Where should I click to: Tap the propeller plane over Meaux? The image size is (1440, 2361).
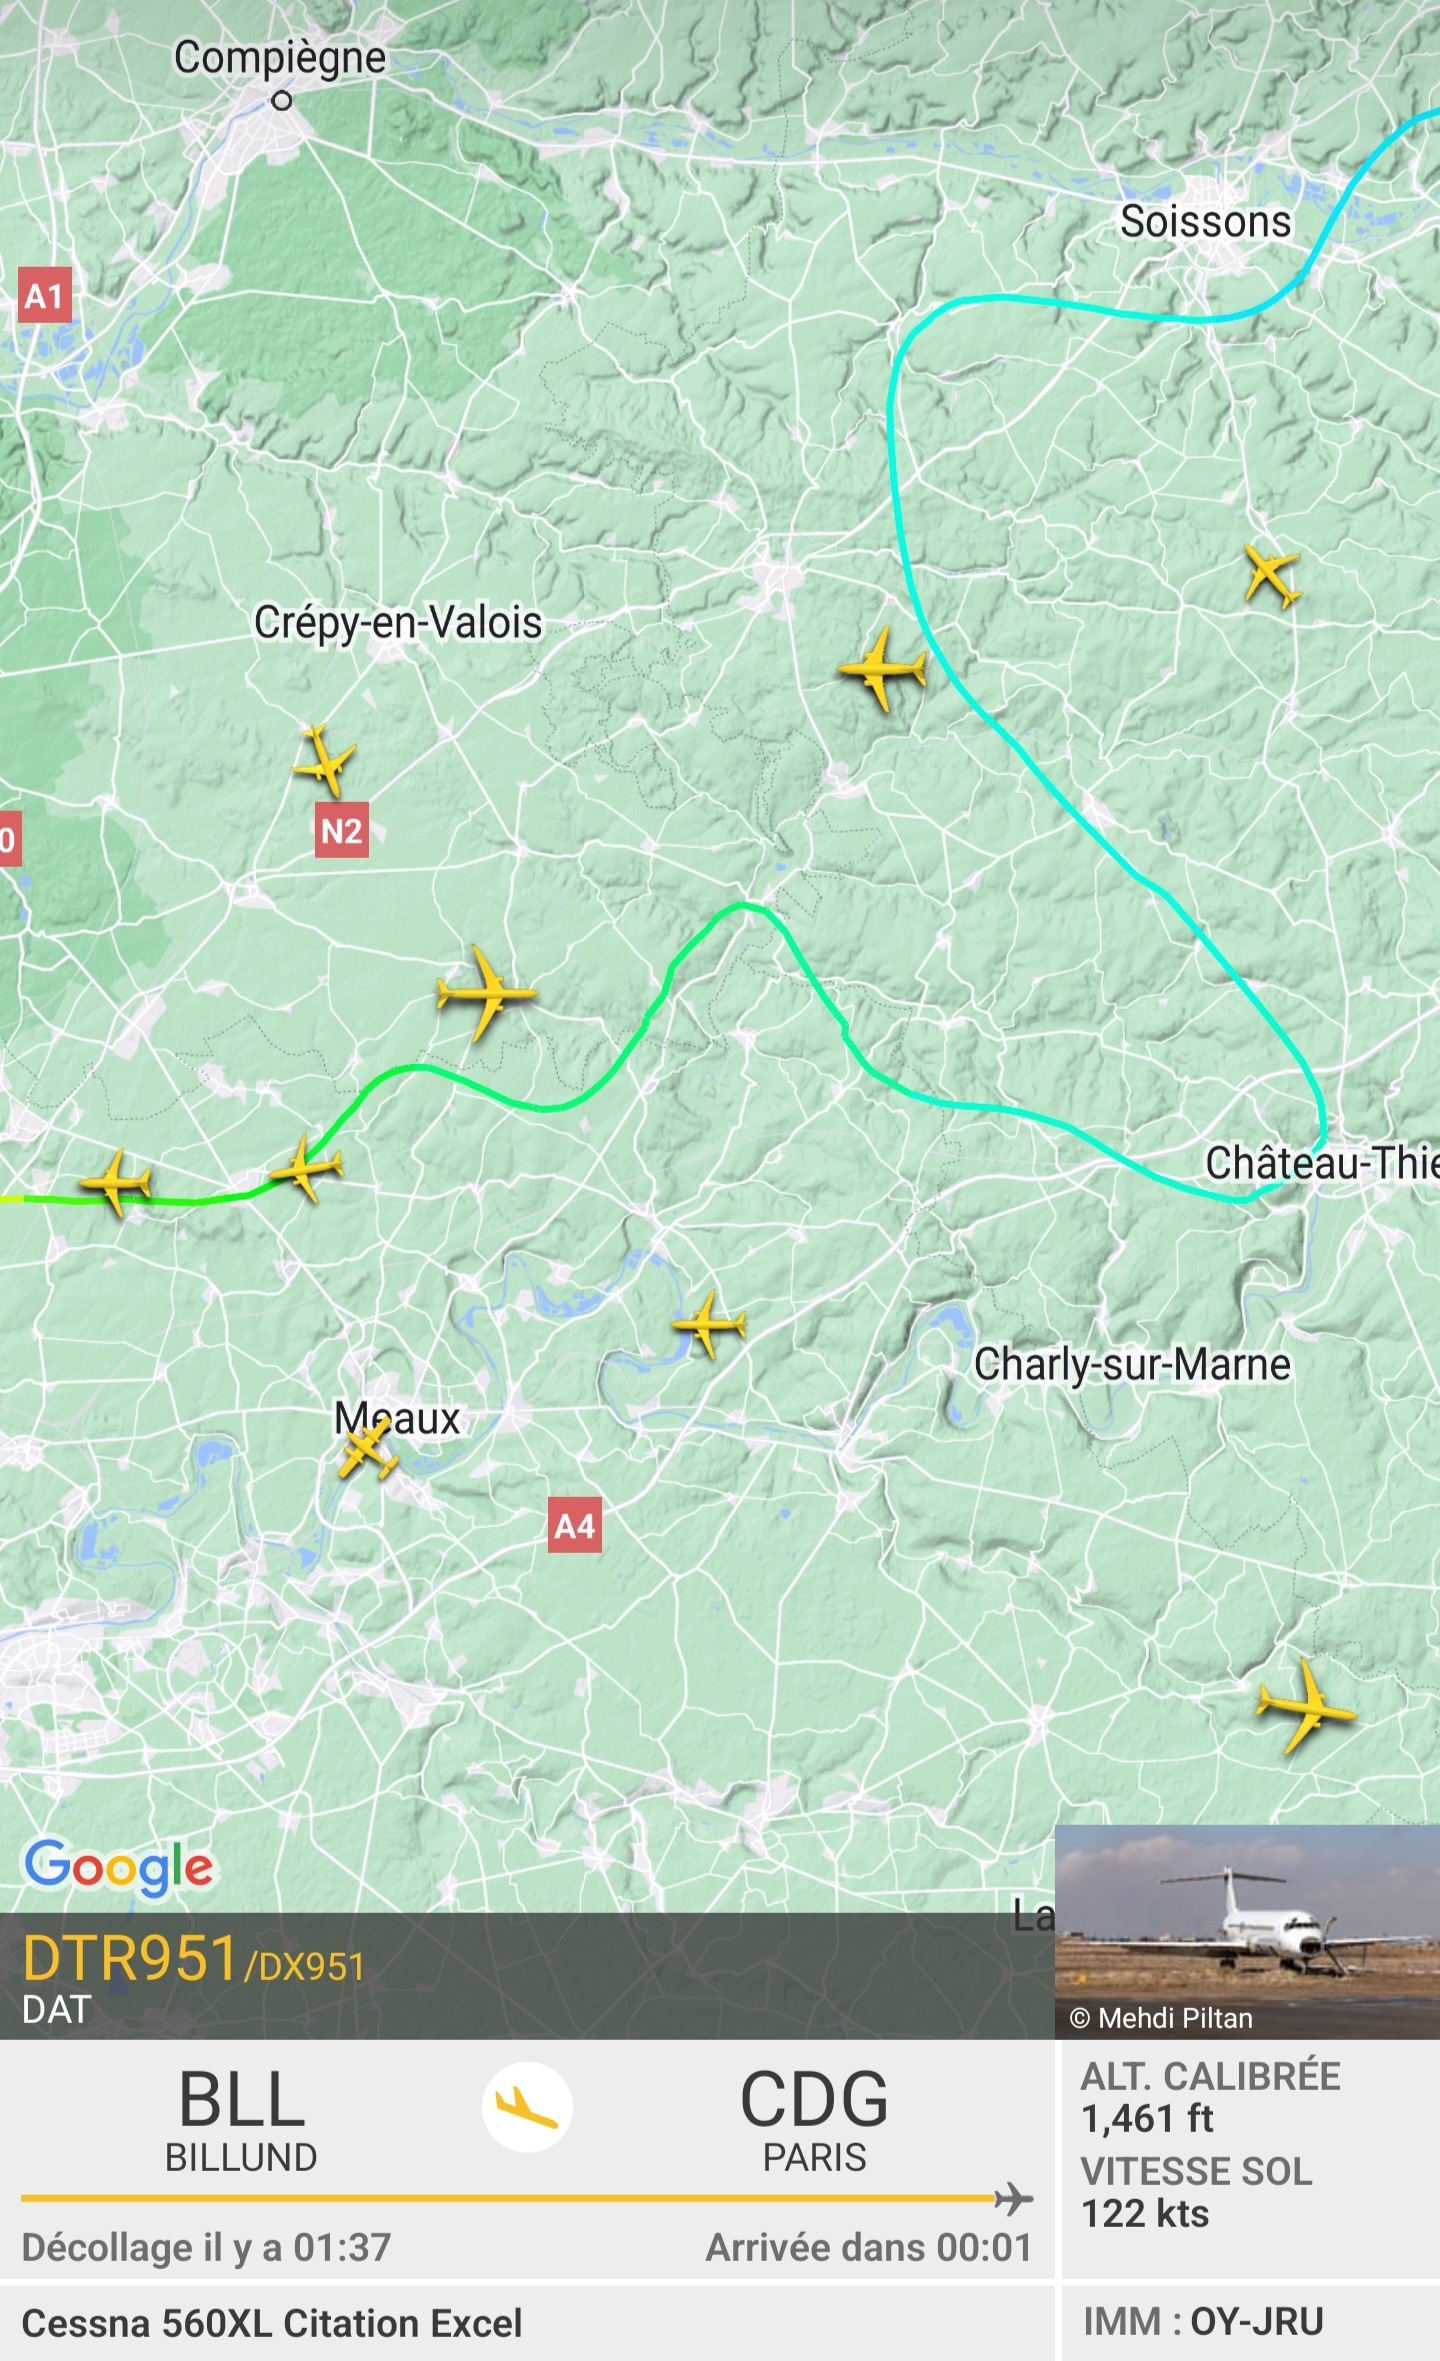(367, 1451)
